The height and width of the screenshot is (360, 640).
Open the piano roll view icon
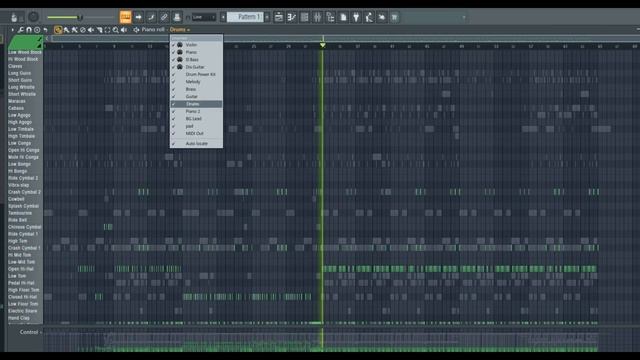coord(291,17)
